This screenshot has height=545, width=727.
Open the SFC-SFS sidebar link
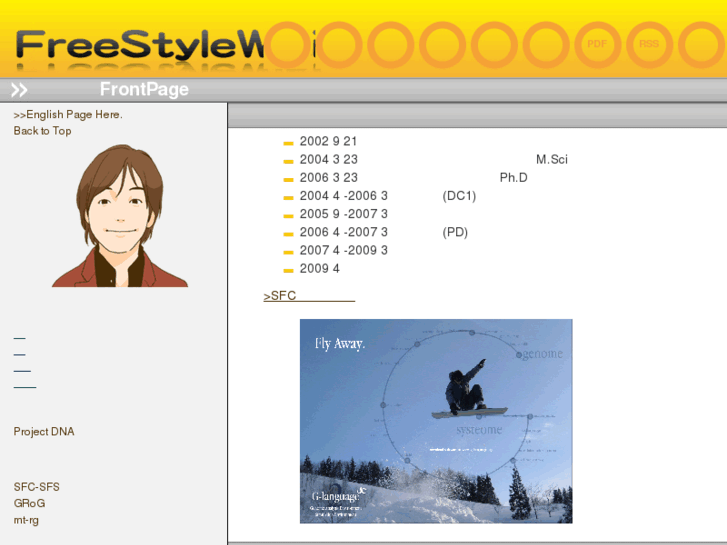point(37,487)
